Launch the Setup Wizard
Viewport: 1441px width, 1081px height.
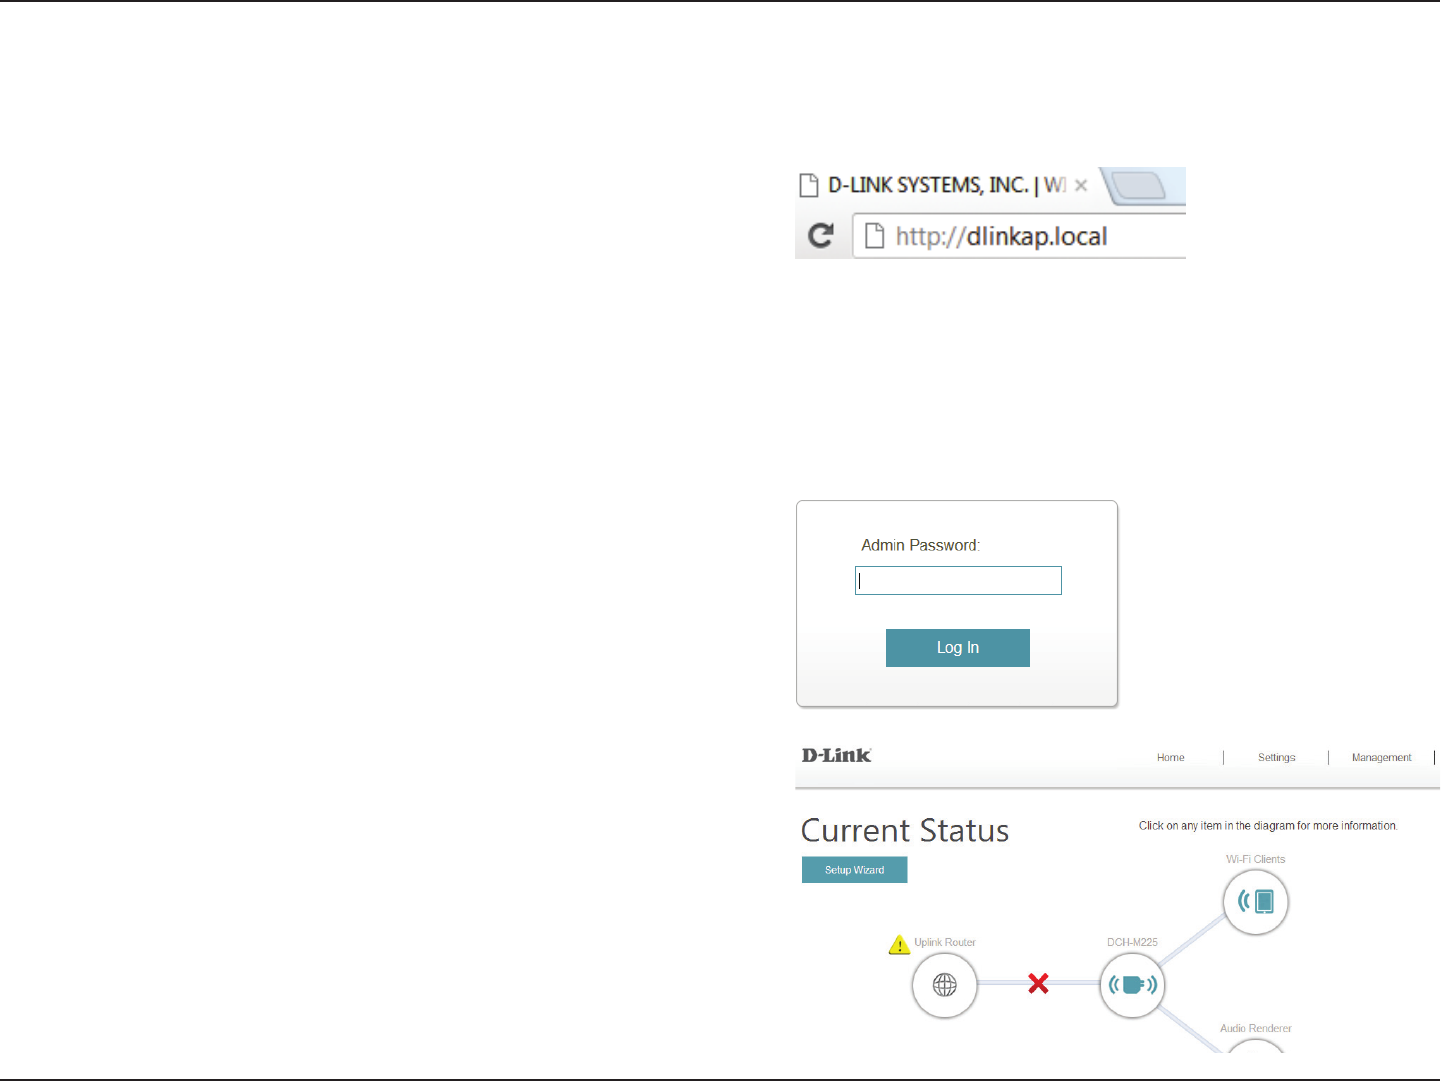(854, 870)
